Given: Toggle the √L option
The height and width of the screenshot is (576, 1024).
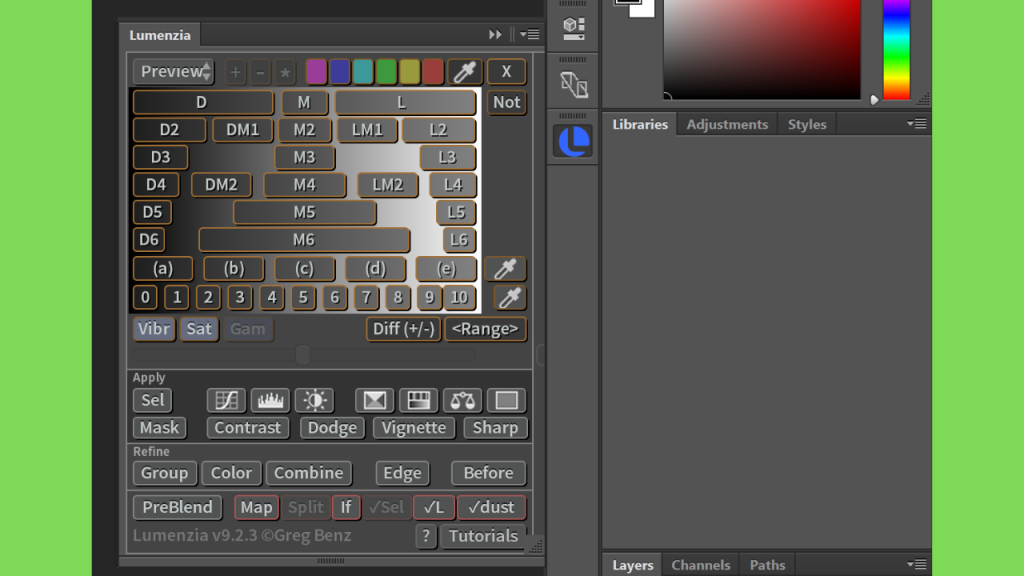Looking at the screenshot, I should [x=434, y=507].
